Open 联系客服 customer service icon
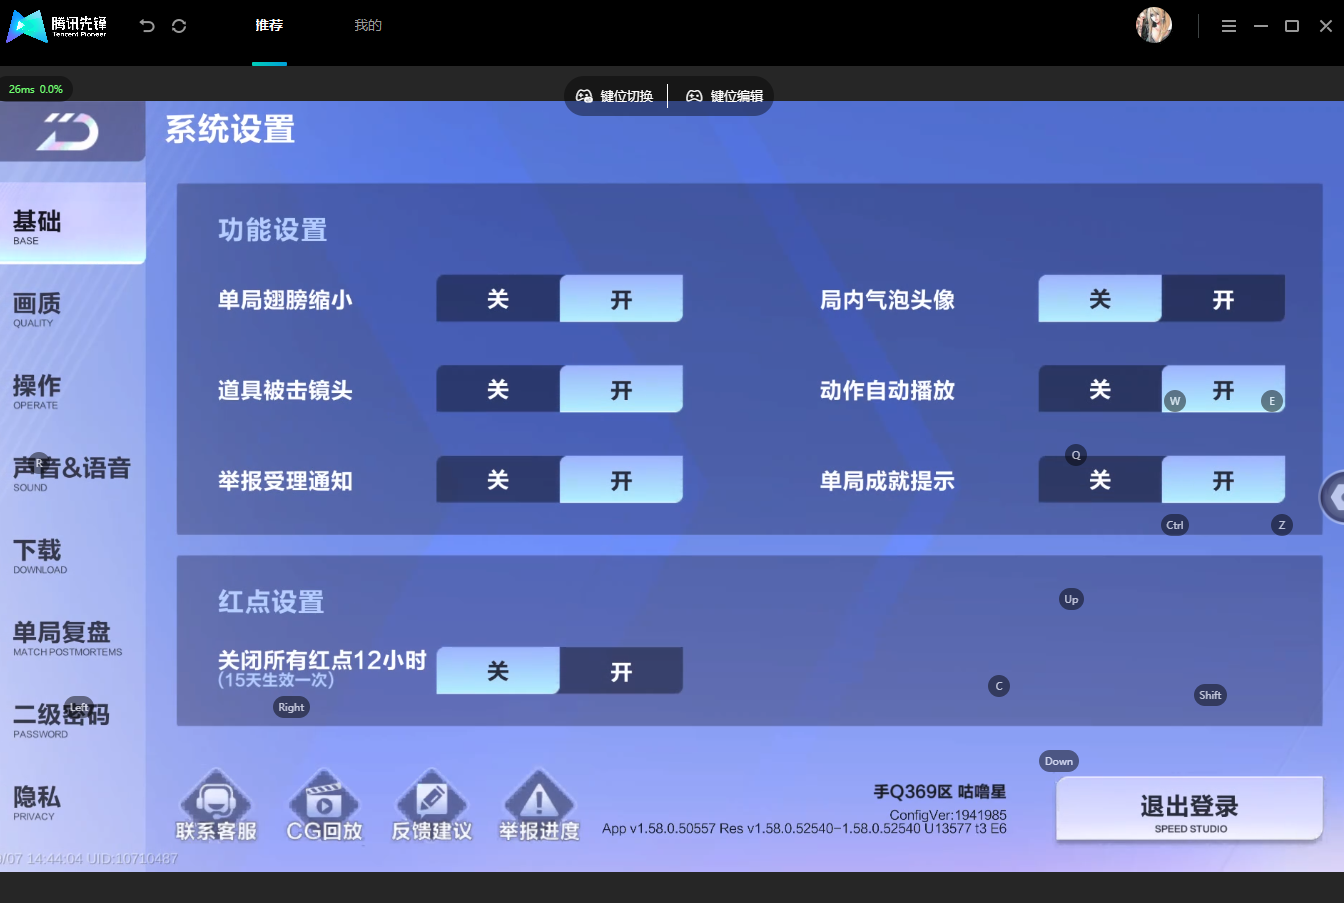The height and width of the screenshot is (903, 1344). coord(216,806)
